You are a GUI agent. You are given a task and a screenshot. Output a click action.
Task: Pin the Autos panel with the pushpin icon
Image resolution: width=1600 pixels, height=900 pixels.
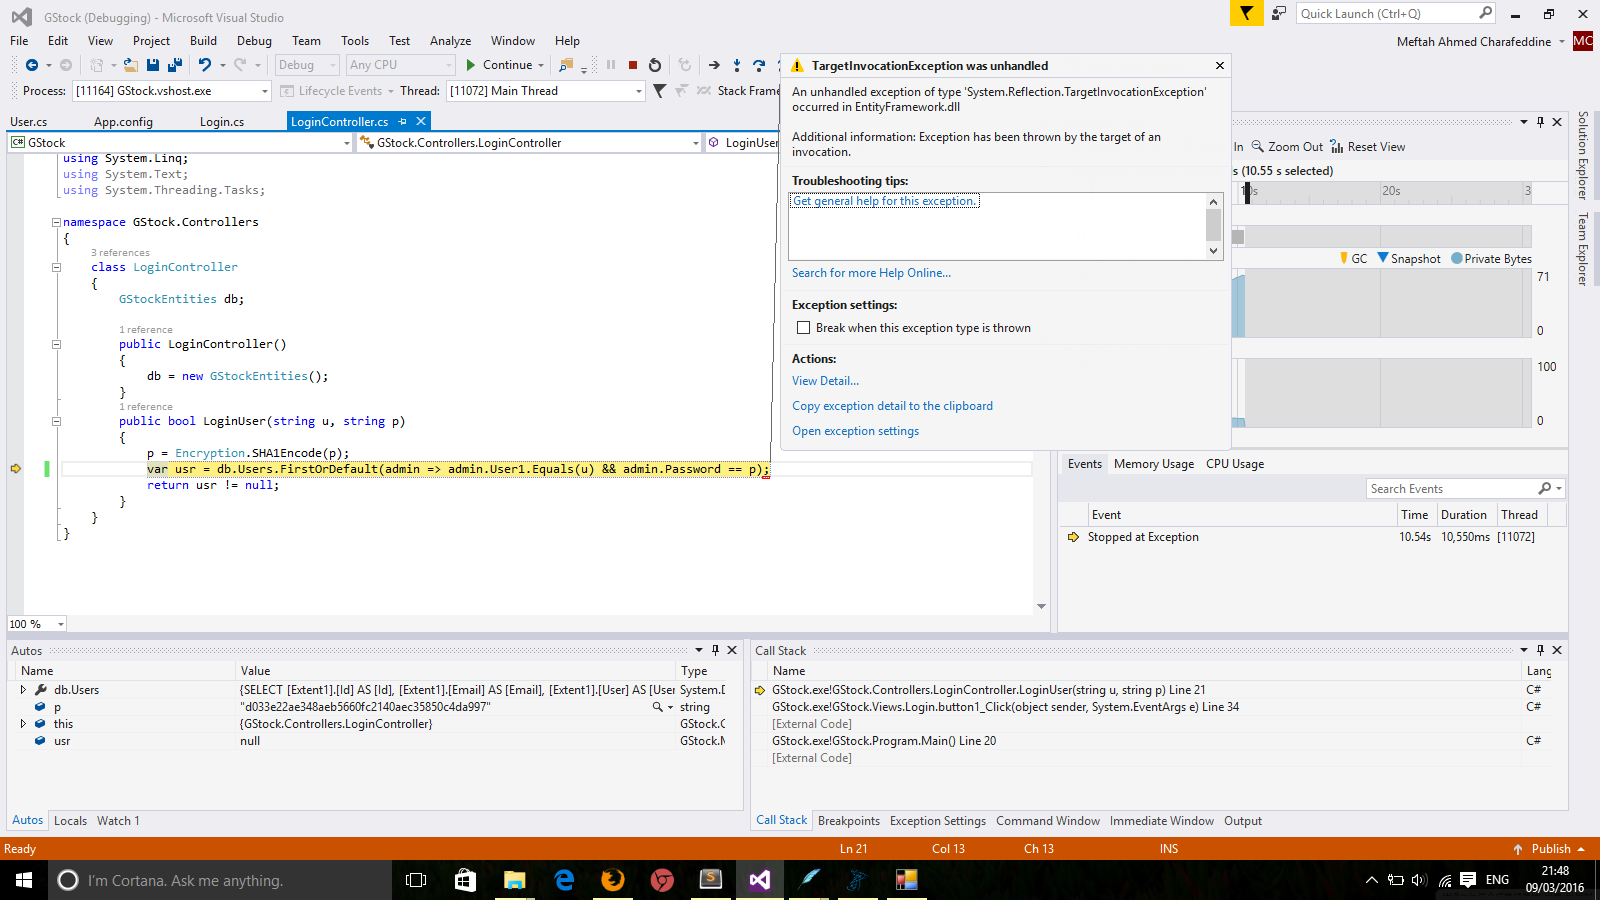tap(715, 650)
